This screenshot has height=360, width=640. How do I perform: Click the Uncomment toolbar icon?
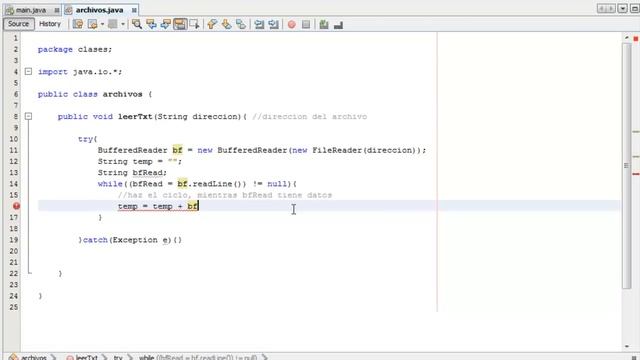click(x=338, y=24)
